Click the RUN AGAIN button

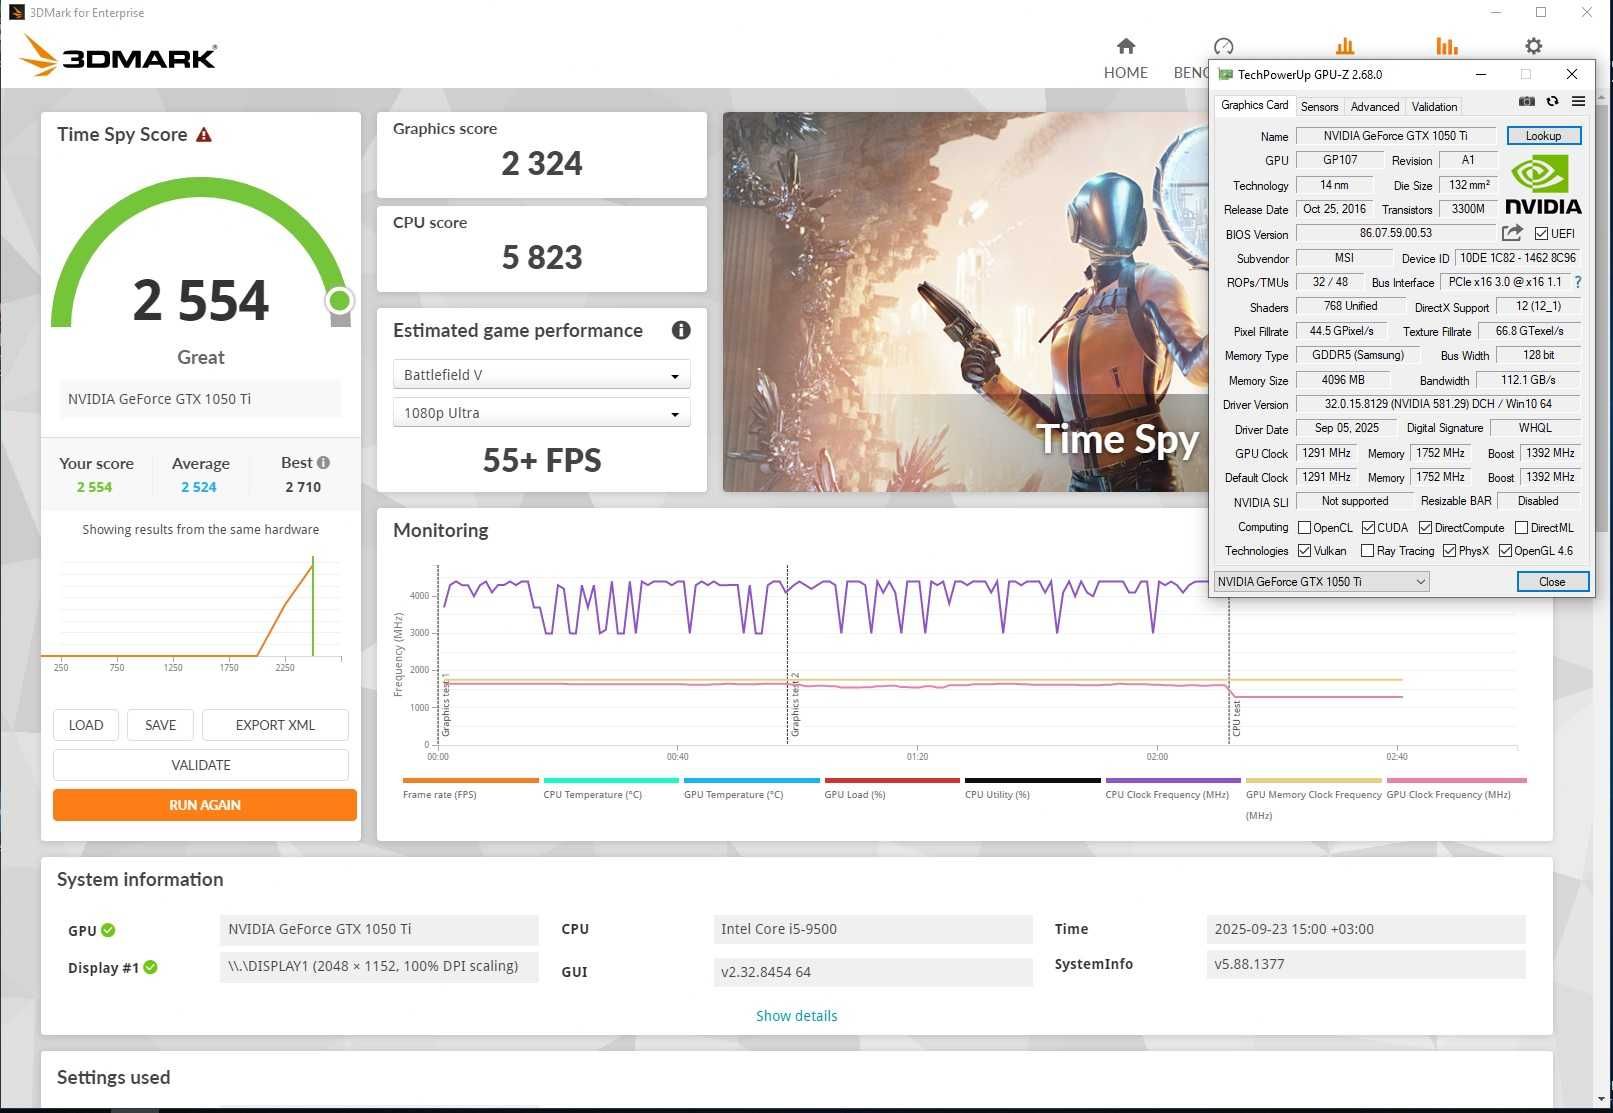tap(205, 805)
